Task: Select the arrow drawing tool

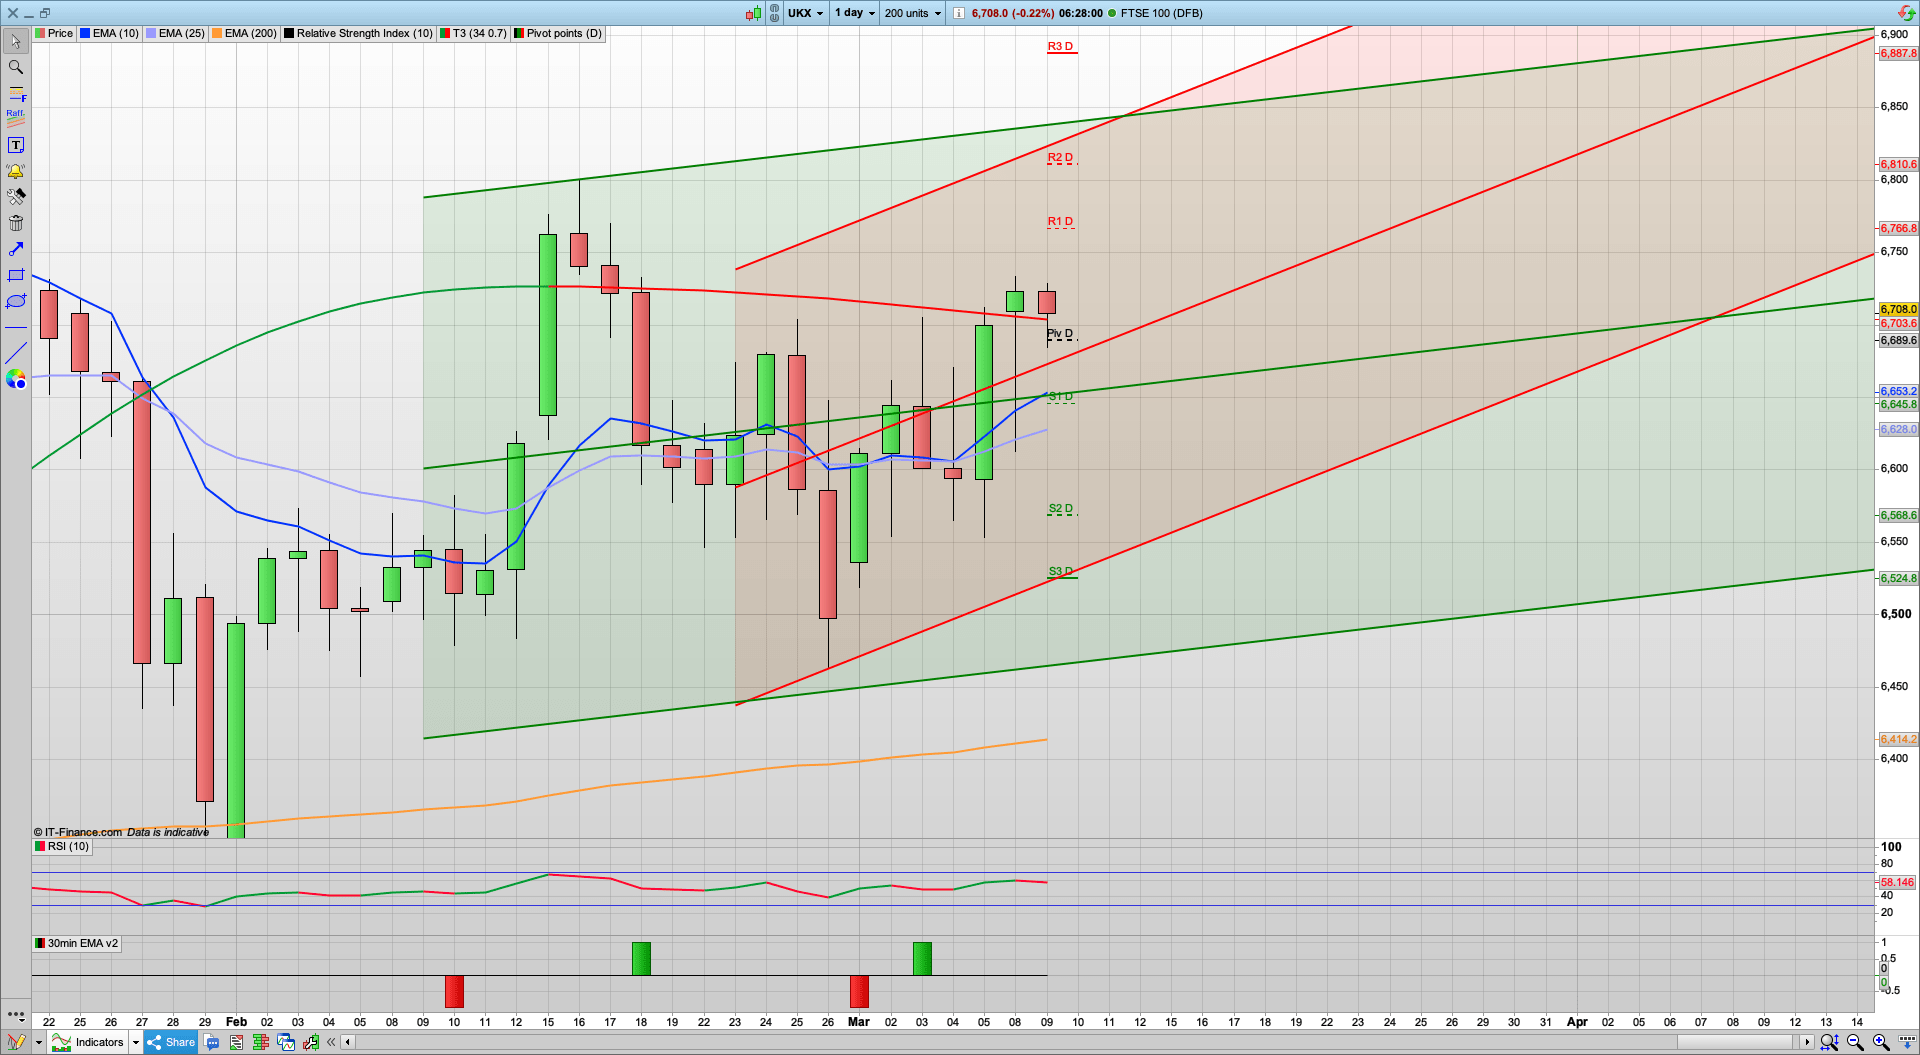Action: [x=16, y=249]
